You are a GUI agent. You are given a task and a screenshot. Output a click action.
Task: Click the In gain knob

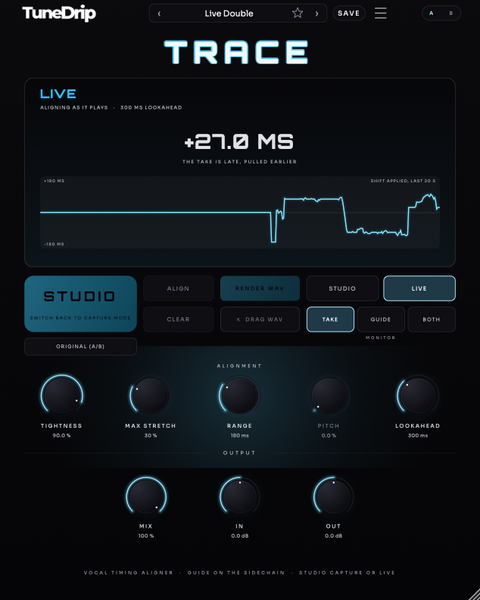pos(239,496)
